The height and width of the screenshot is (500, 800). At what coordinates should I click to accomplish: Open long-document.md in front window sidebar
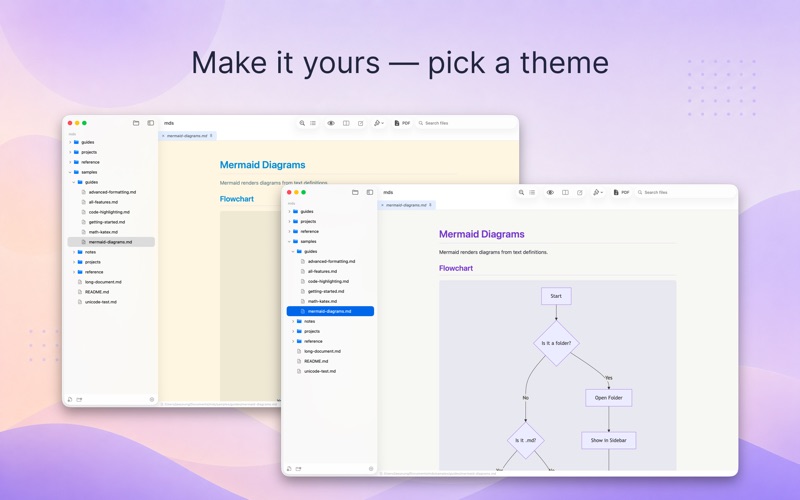[330, 351]
